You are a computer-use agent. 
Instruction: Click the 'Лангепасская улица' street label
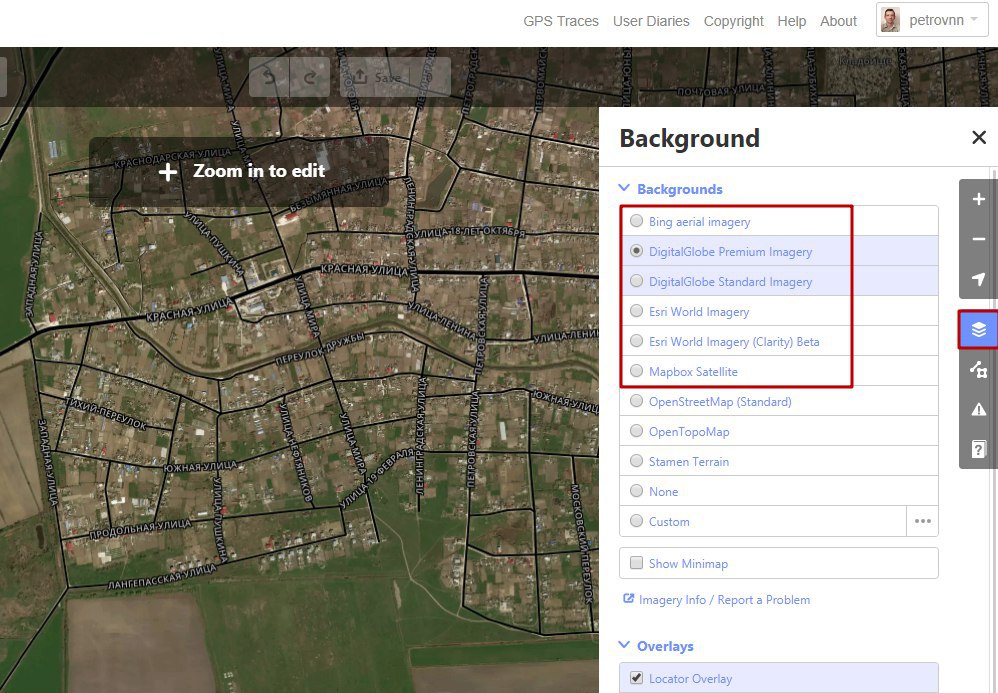[162, 577]
